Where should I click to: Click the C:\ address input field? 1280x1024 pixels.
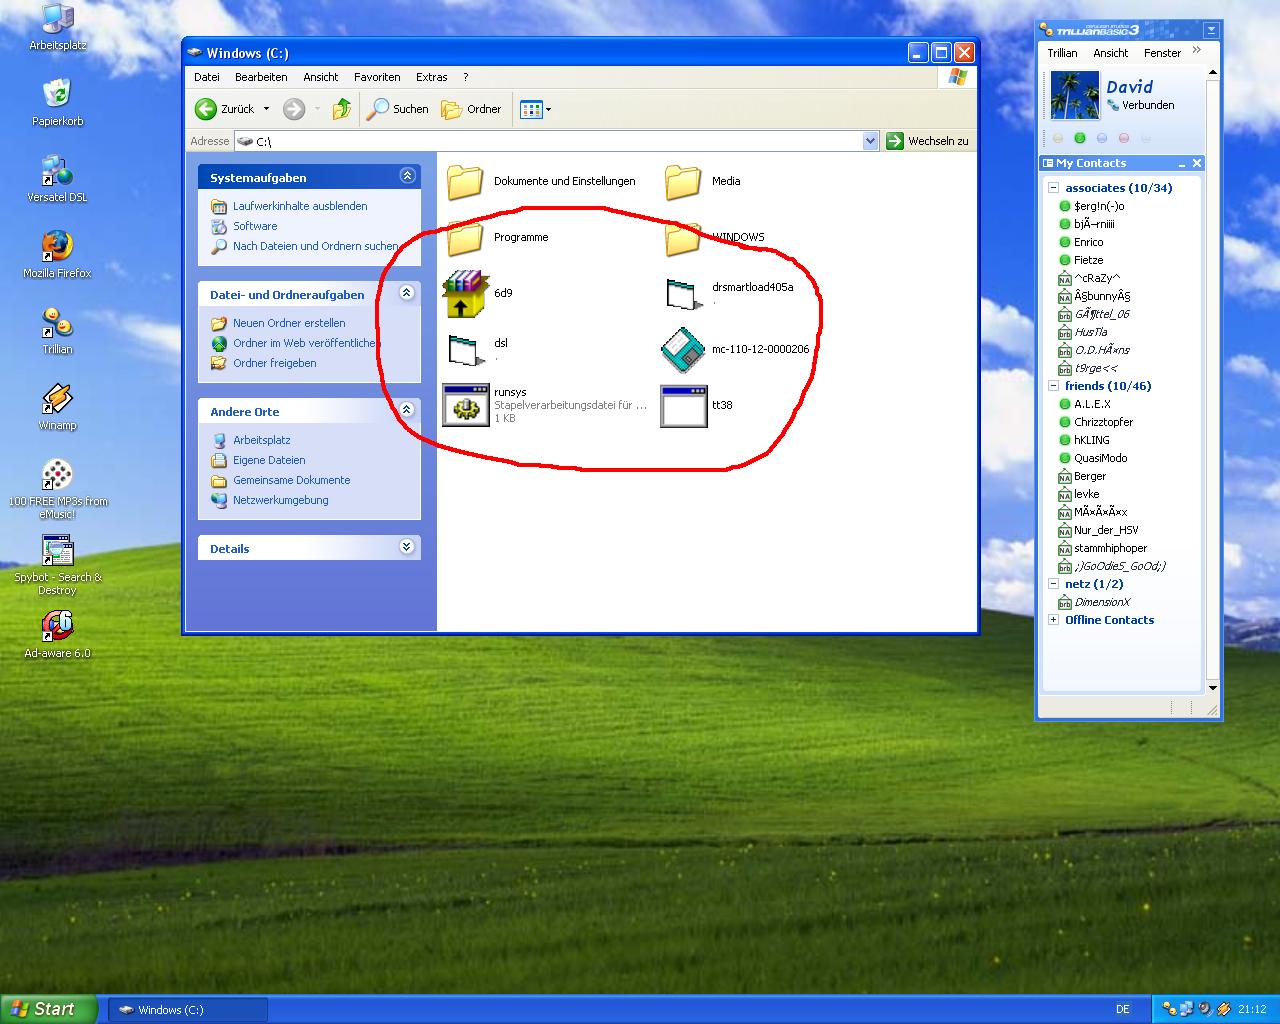(x=550, y=141)
